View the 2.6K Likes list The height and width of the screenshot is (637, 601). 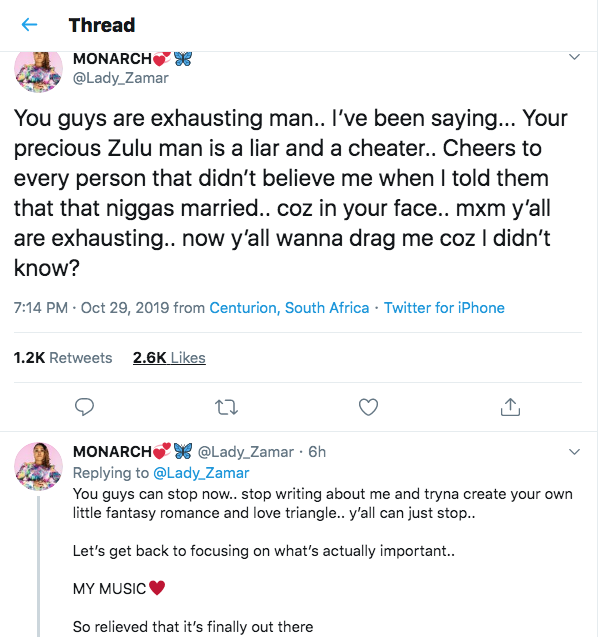[169, 357]
